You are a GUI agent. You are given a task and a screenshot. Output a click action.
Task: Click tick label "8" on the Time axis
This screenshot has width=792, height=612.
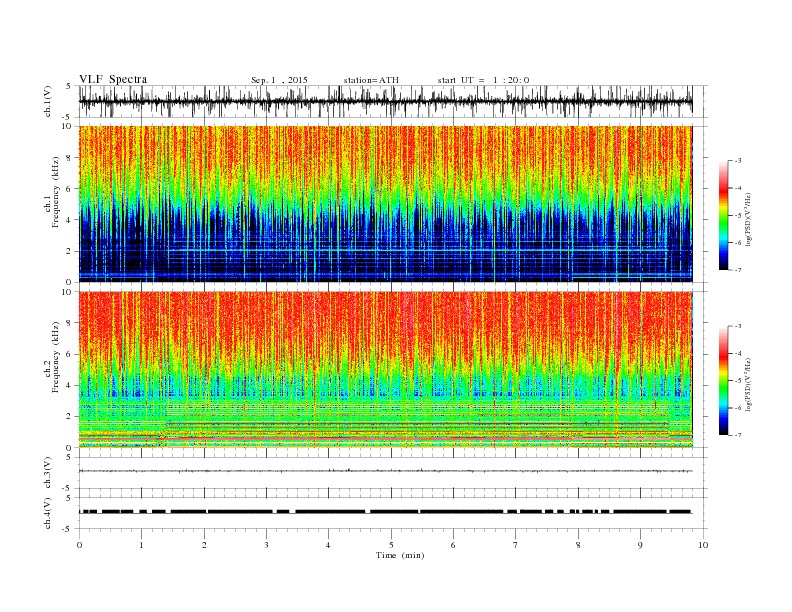(578, 545)
